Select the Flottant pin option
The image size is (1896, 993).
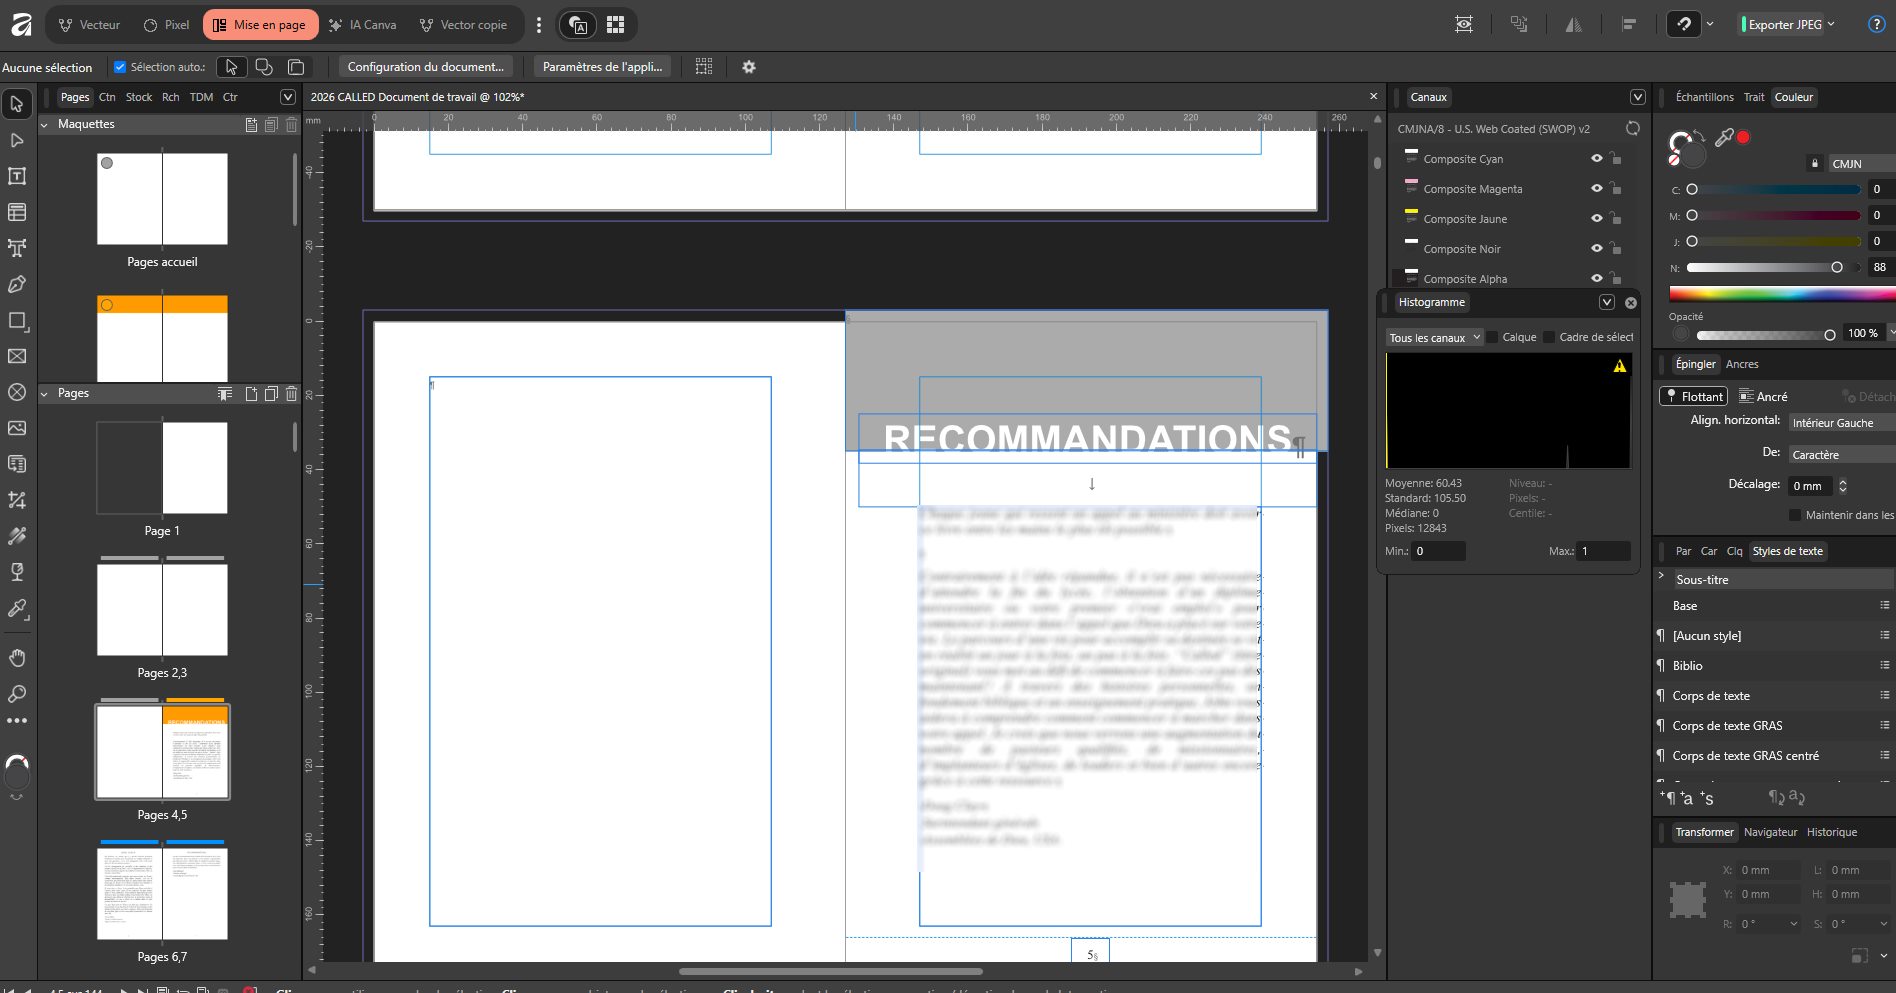tap(1693, 396)
